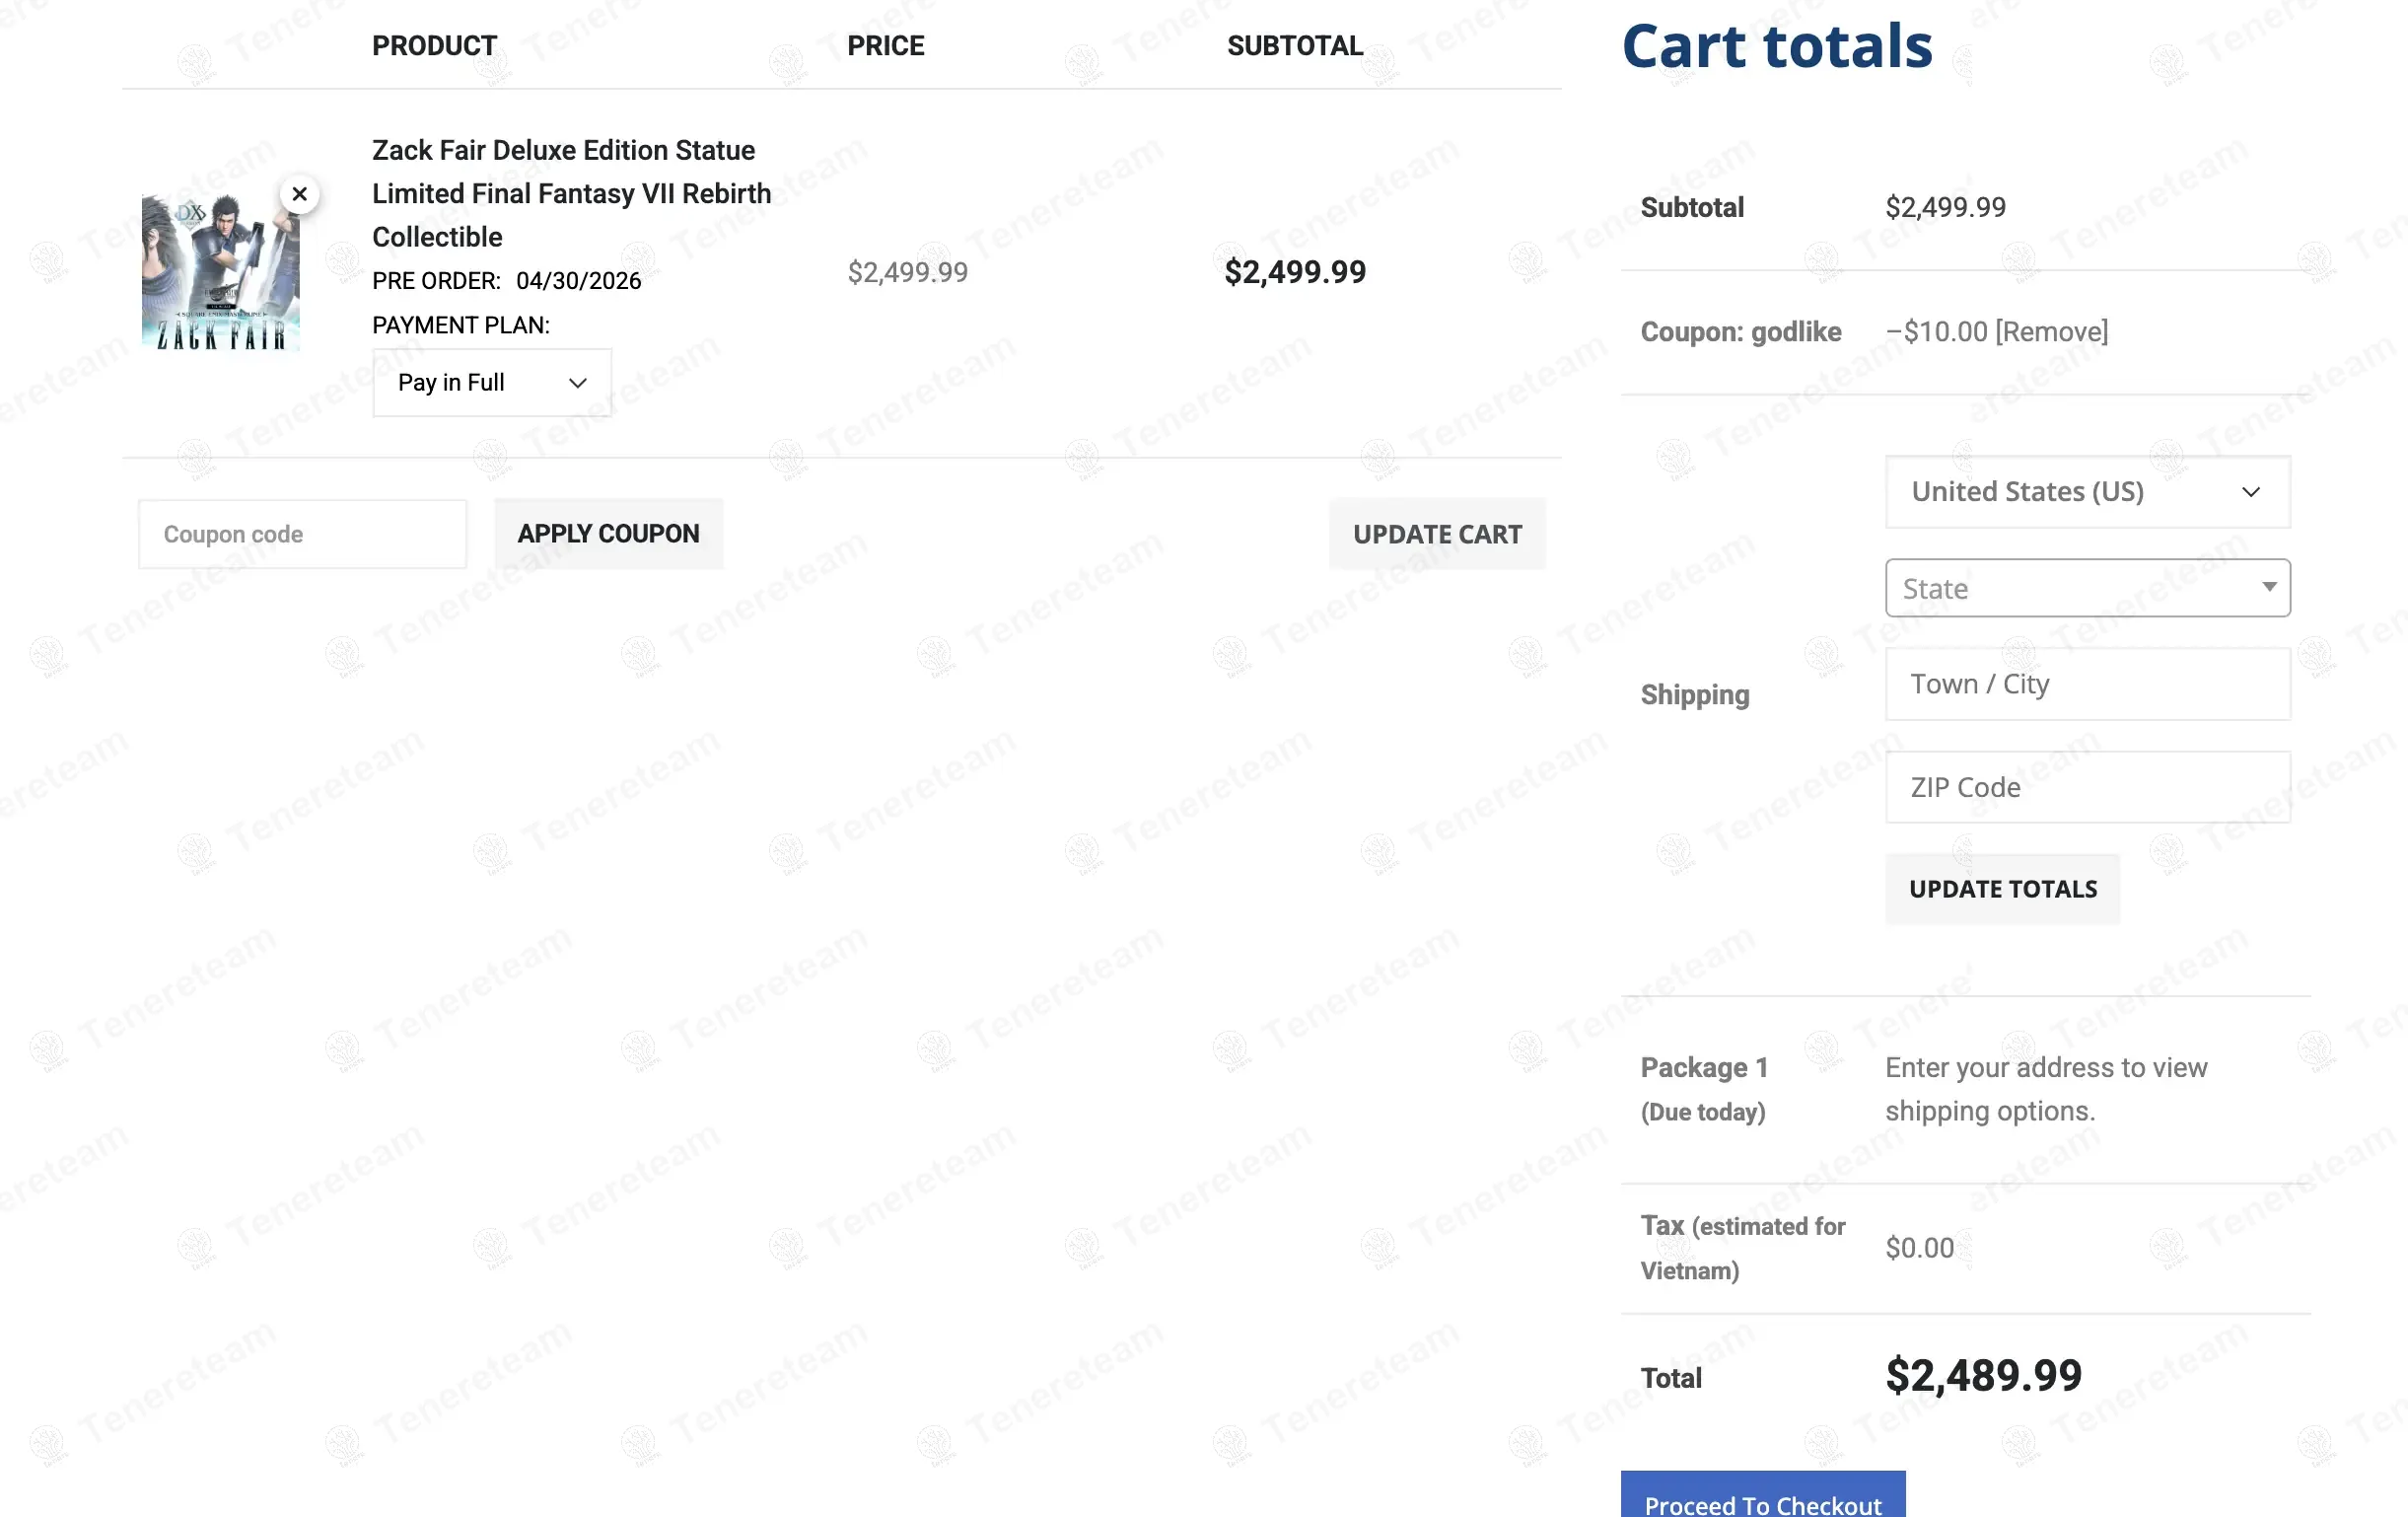The width and height of the screenshot is (2408, 1517).
Task: Click the Subtotal column header
Action: [x=1294, y=46]
